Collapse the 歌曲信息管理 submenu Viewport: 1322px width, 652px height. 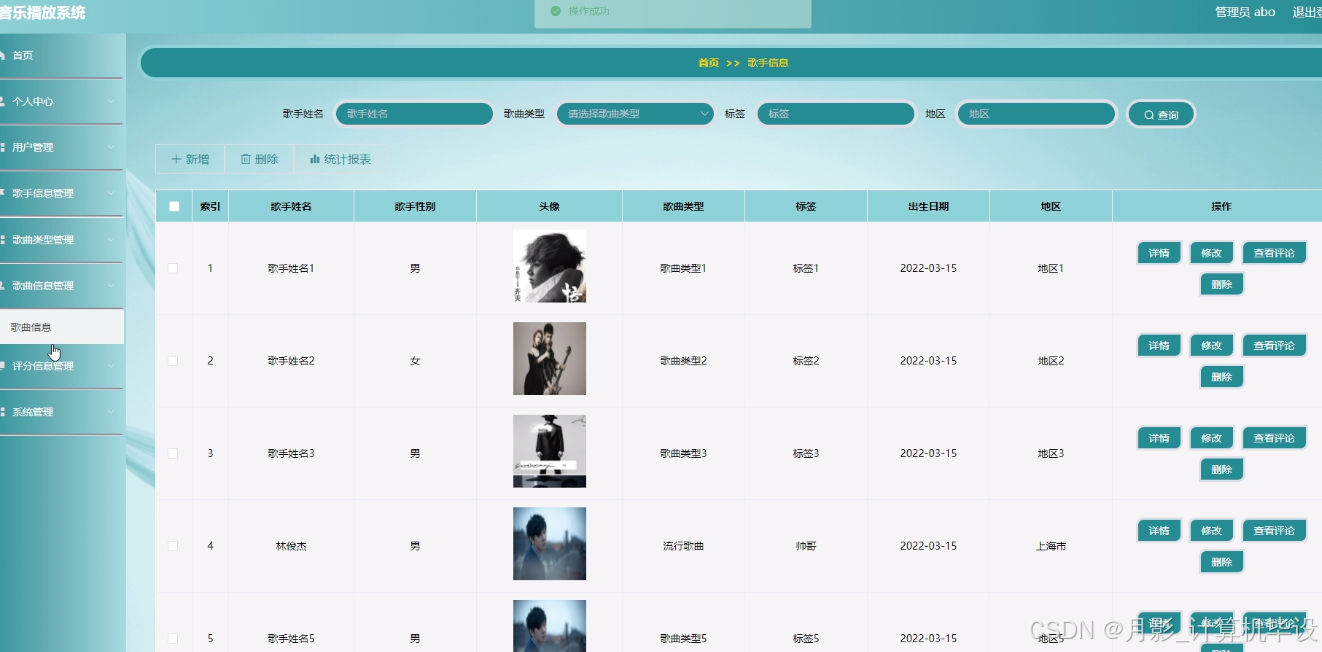click(112, 285)
